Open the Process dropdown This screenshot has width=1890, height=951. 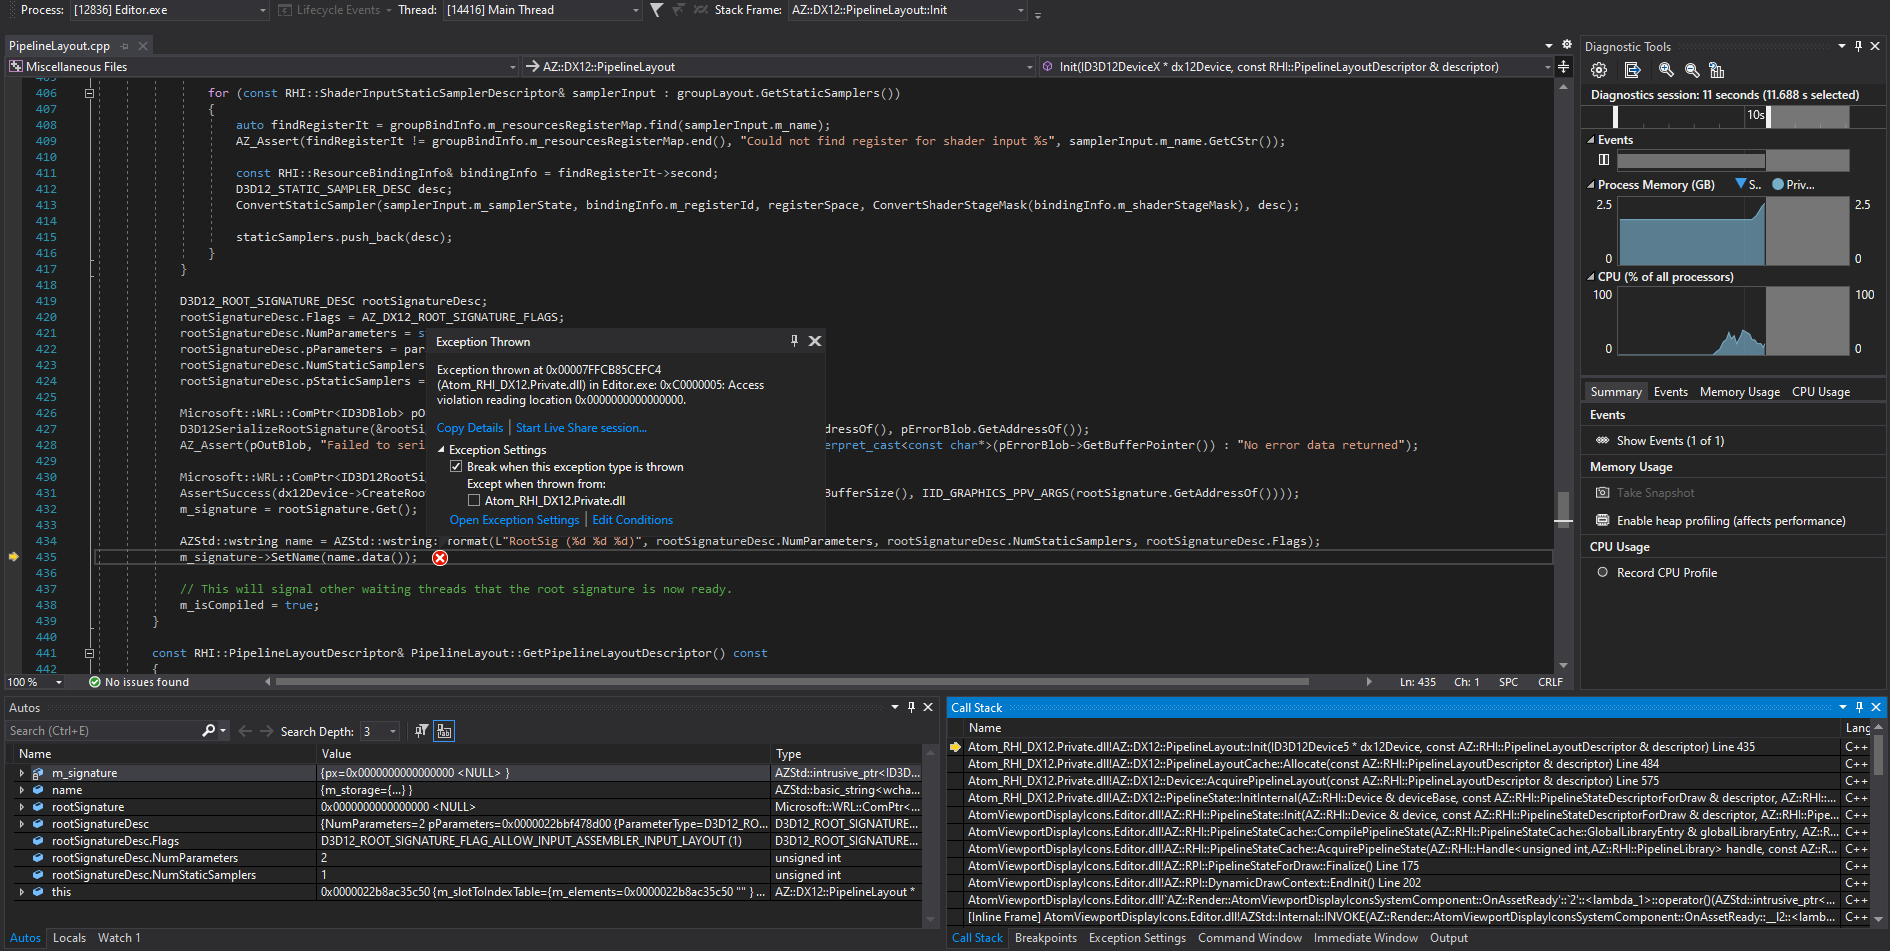(x=263, y=10)
